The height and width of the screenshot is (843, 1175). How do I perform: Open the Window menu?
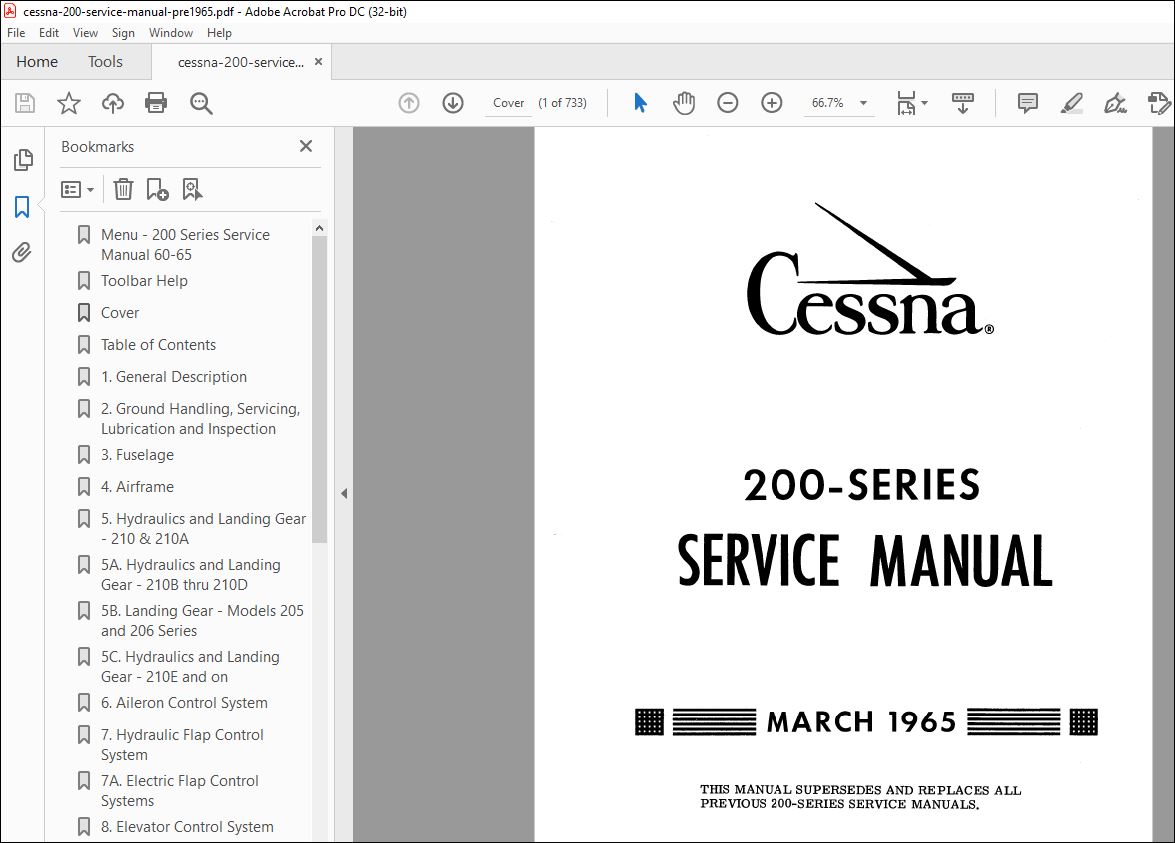click(171, 33)
